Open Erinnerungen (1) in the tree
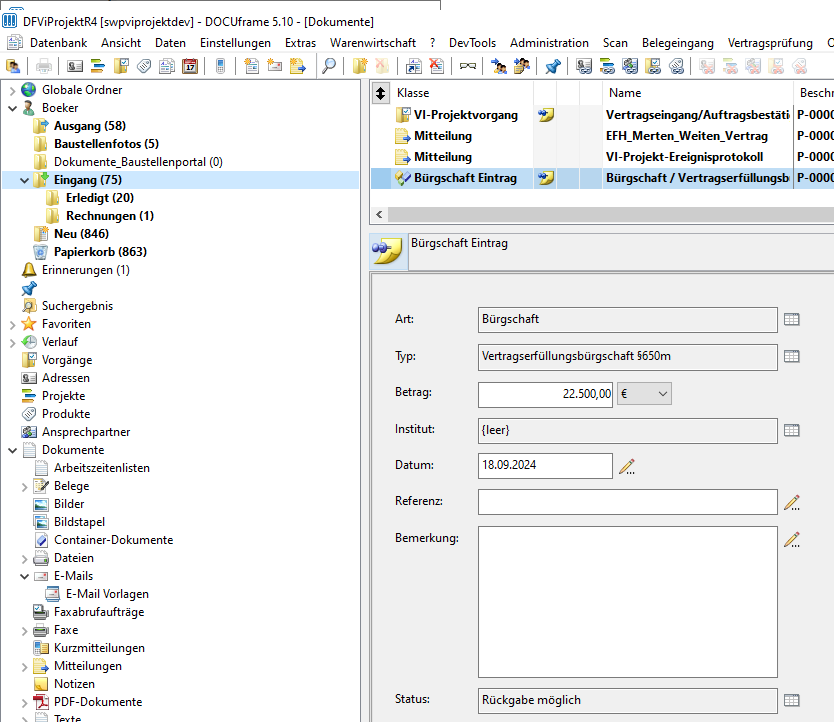The width and height of the screenshot is (834, 722). (x=86, y=270)
